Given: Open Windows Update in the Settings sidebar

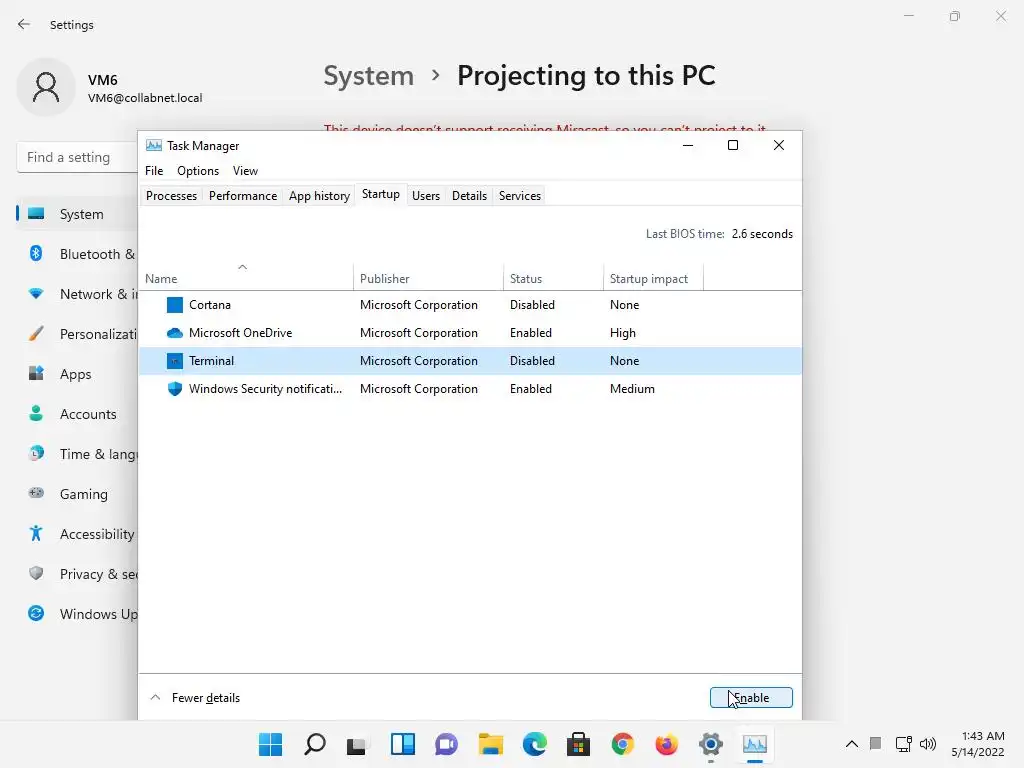Looking at the screenshot, I should pyautogui.click(x=77, y=614).
